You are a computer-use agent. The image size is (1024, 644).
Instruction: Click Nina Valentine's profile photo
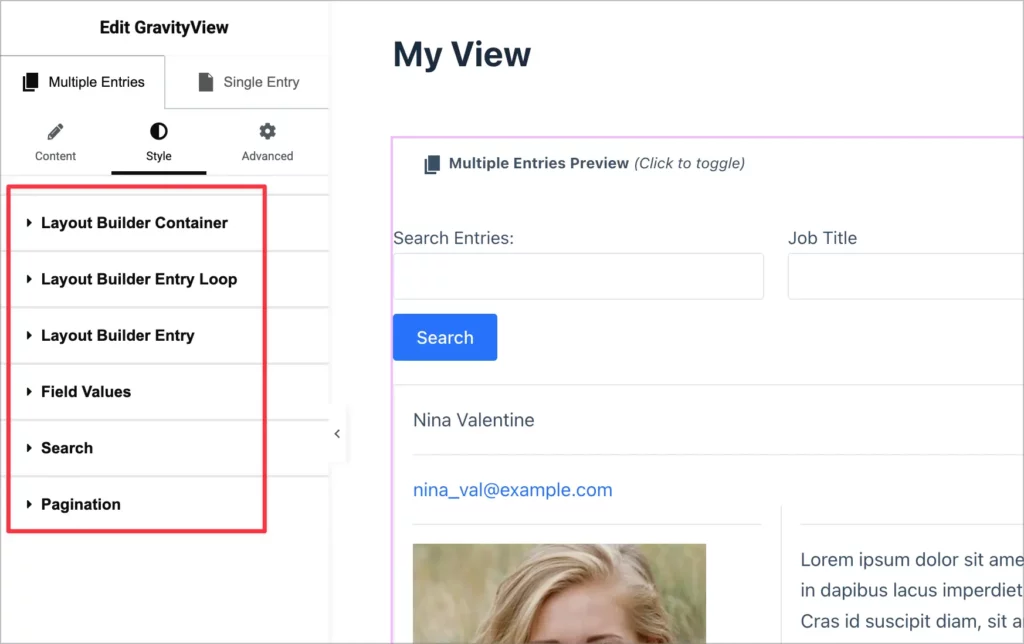[559, 595]
